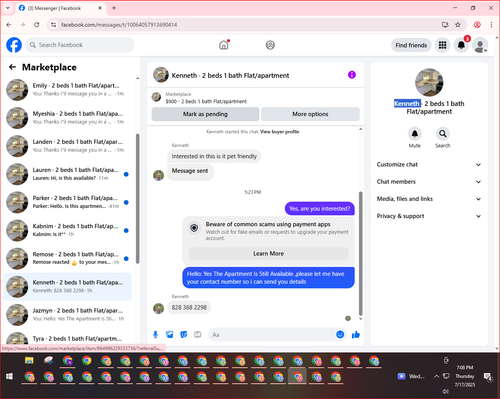This screenshot has width=500, height=399.
Task: Open the profile circle icon in the top navigation
Action: (270, 45)
